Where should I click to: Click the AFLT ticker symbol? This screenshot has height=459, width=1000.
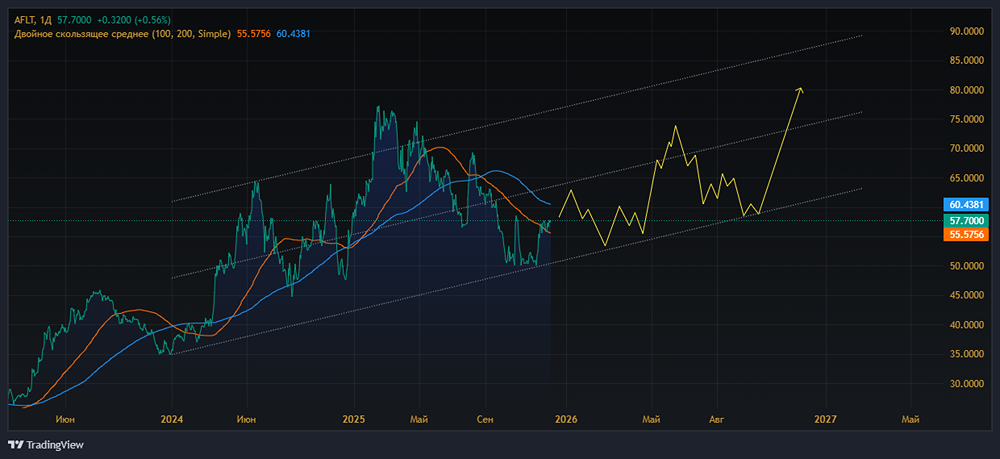pos(26,20)
